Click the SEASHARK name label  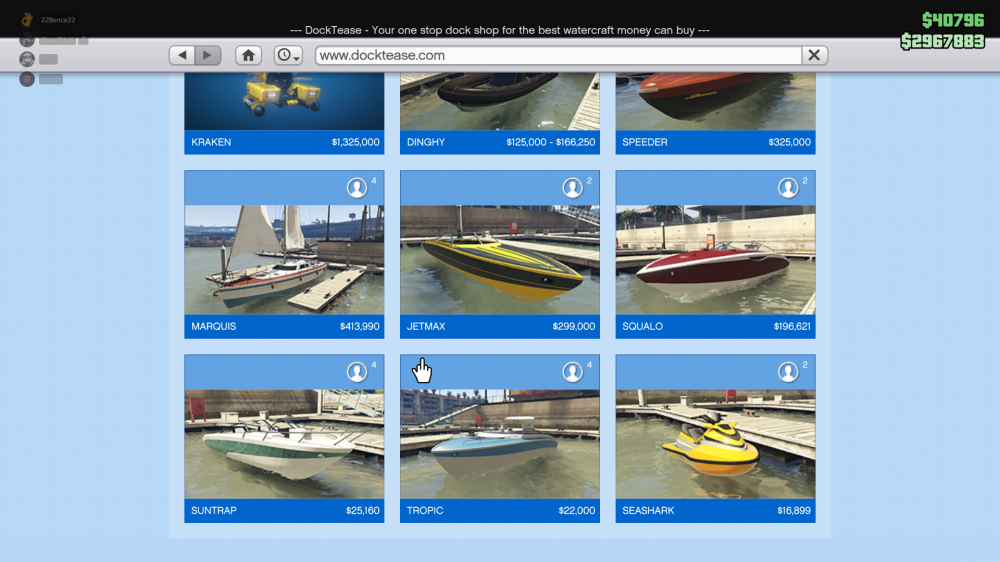pyautogui.click(x=648, y=511)
